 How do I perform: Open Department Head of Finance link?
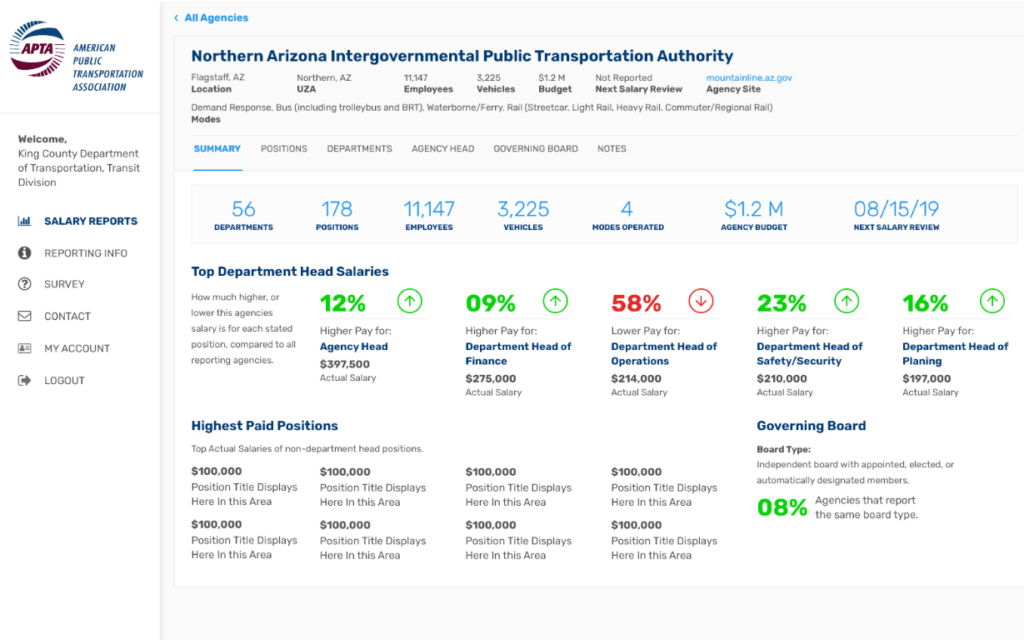(x=519, y=354)
